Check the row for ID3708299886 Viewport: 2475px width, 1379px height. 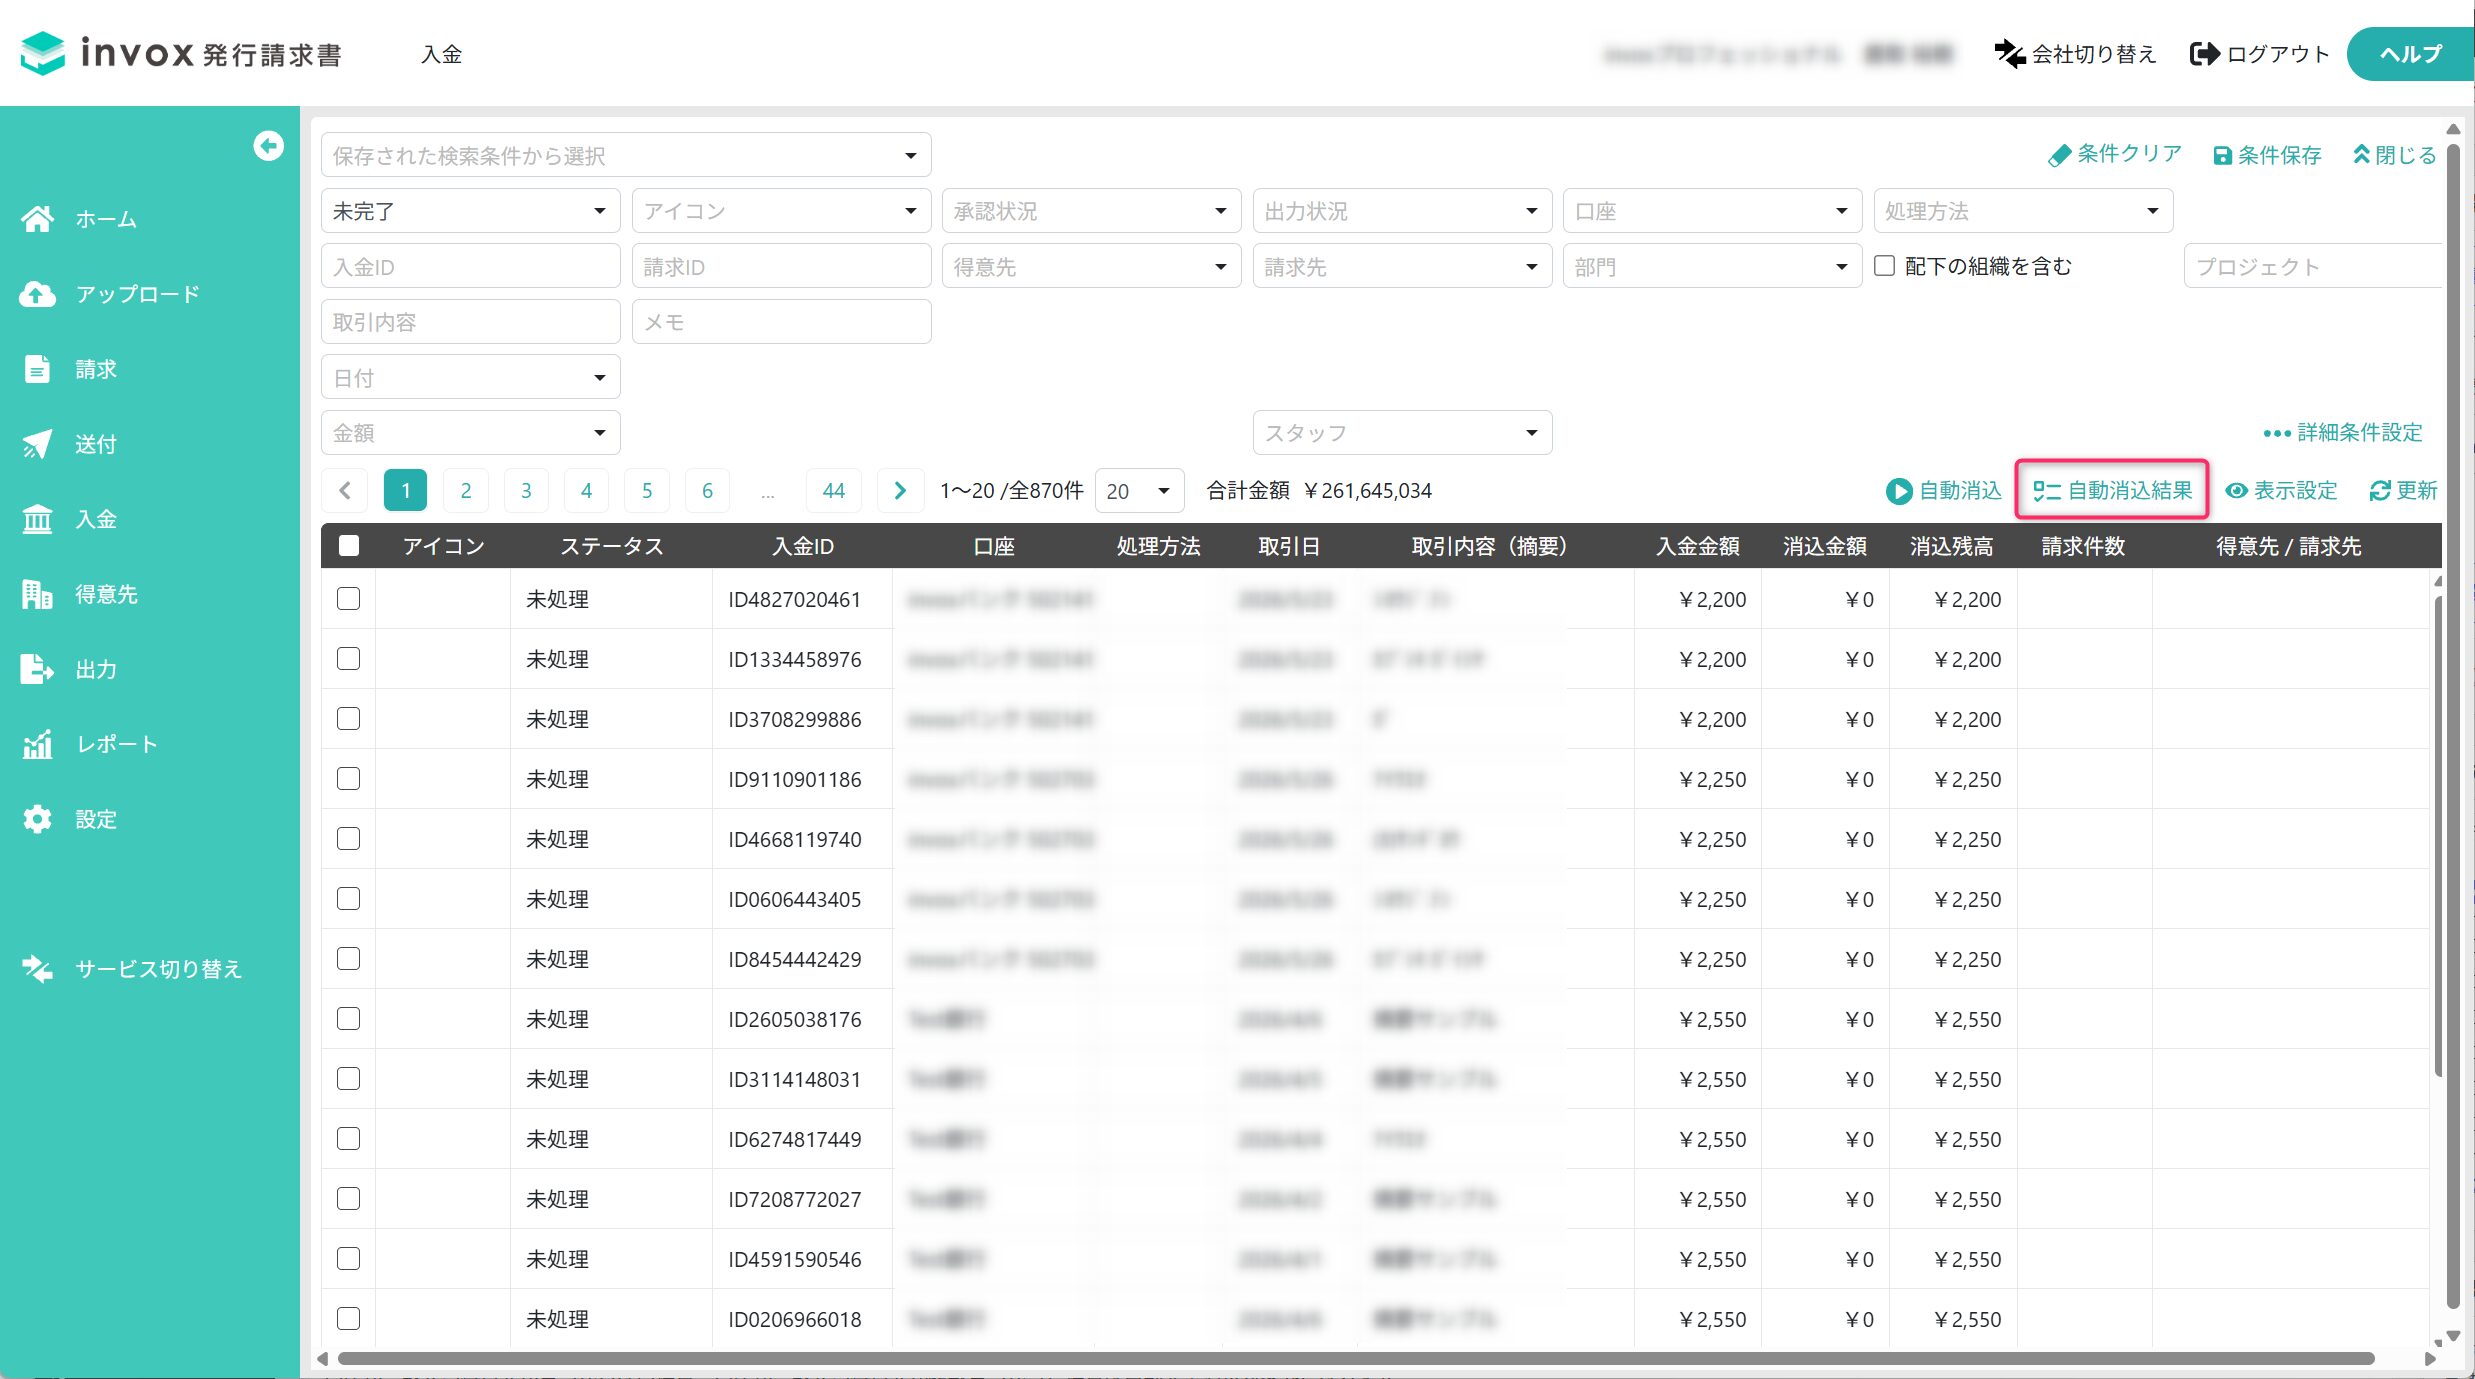[x=348, y=718]
